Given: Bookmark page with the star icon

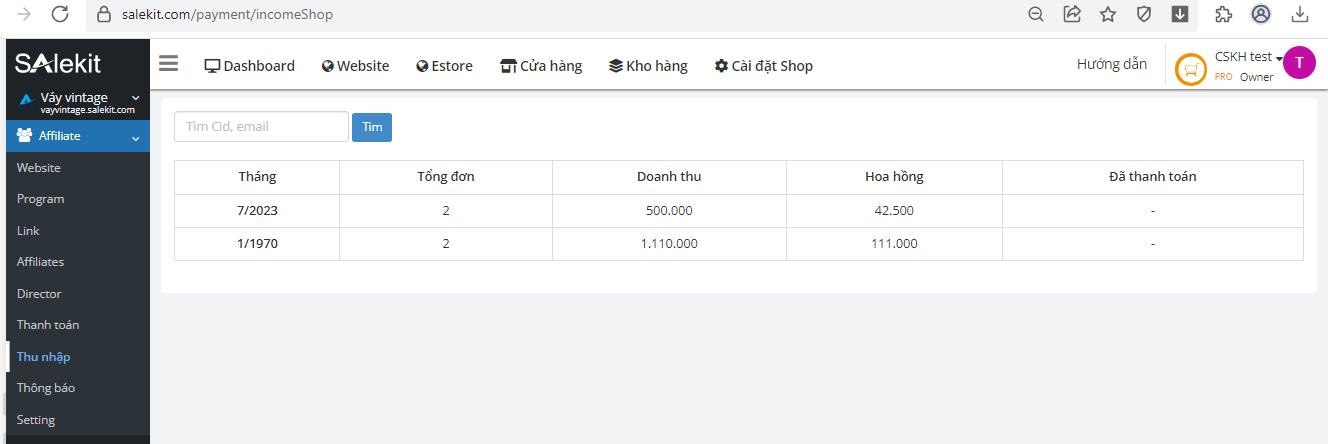Looking at the screenshot, I should 1108,14.
